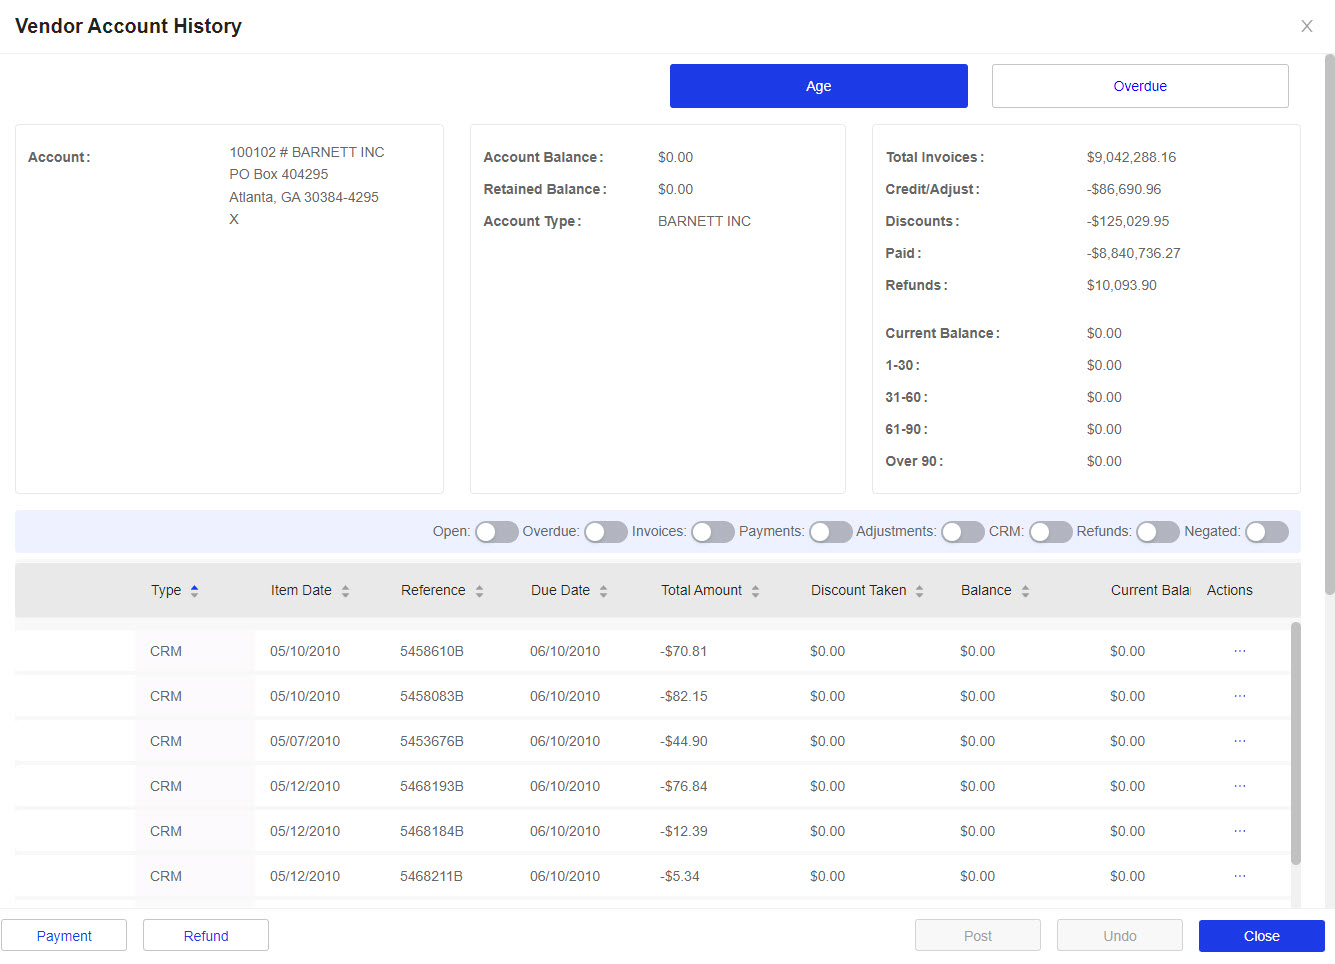
Task: Toggle the Payments filter on
Action: 830,532
